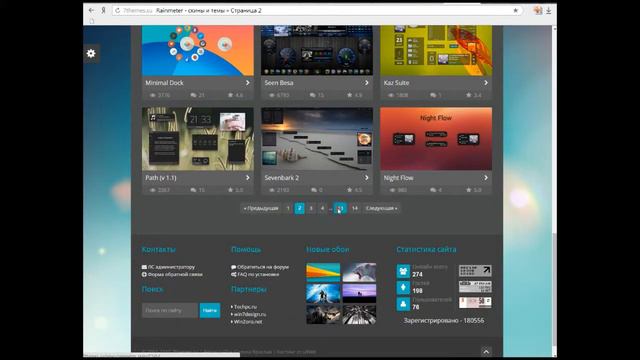The image size is (640, 360).
Task: Open the Path (v 1.1) skin arrow
Action: [x=247, y=178]
